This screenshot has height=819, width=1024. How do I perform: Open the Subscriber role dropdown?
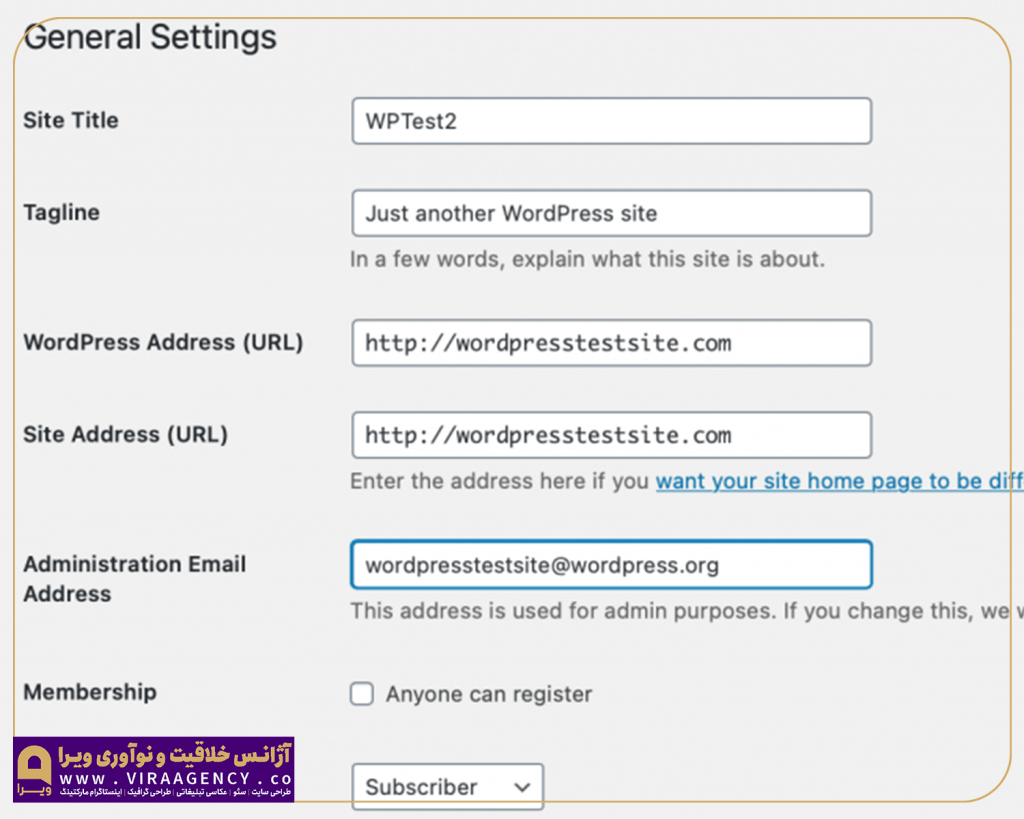tap(447, 787)
